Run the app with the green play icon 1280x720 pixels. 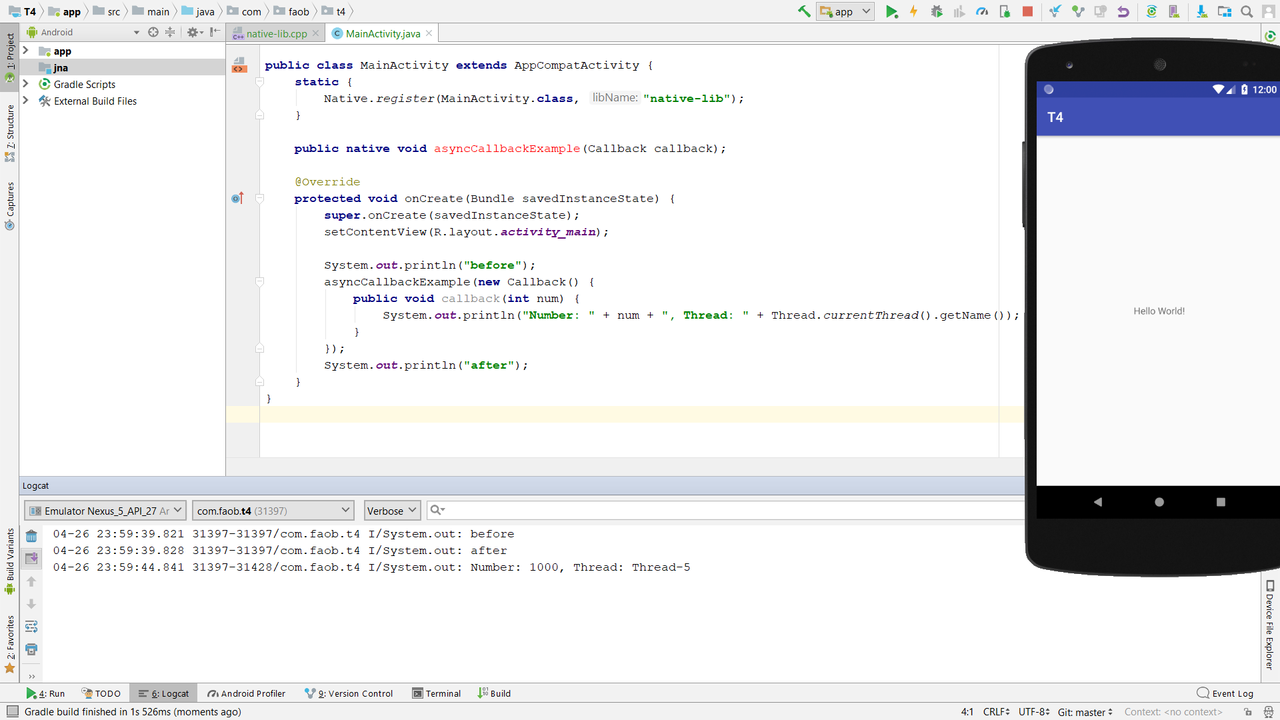pos(891,12)
